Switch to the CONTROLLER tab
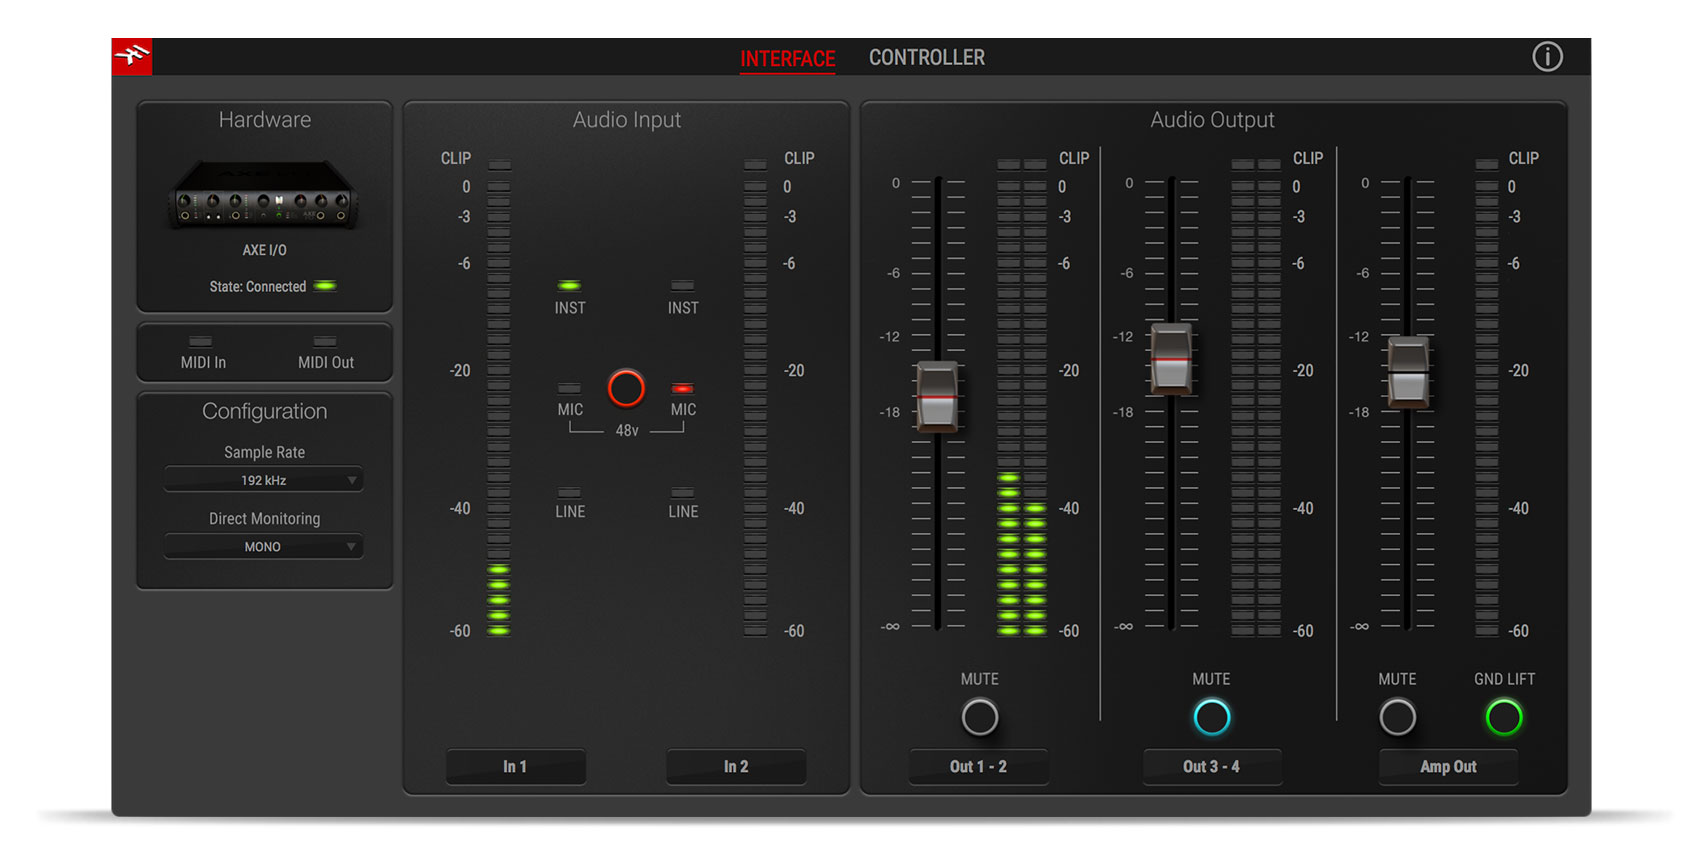 pos(926,58)
